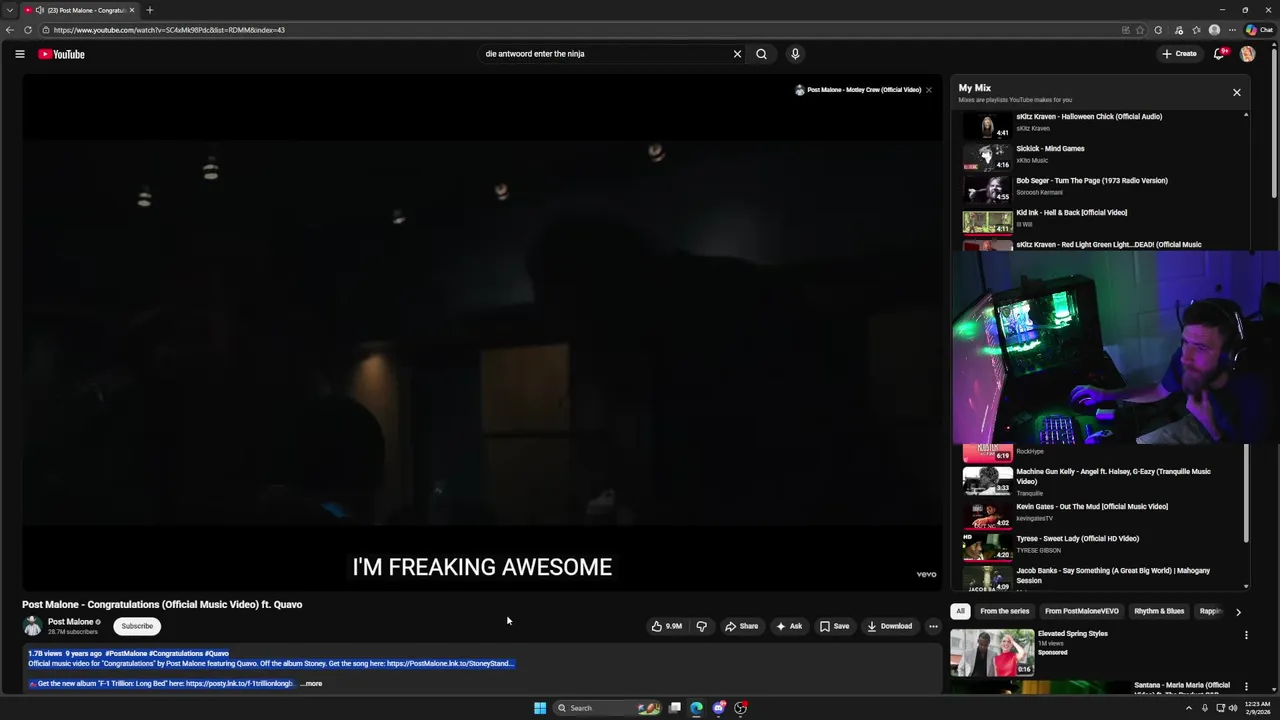Viewport: 1280px width, 720px height.
Task: Open the posty.lnk.to album link
Action: pyautogui.click(x=239, y=684)
